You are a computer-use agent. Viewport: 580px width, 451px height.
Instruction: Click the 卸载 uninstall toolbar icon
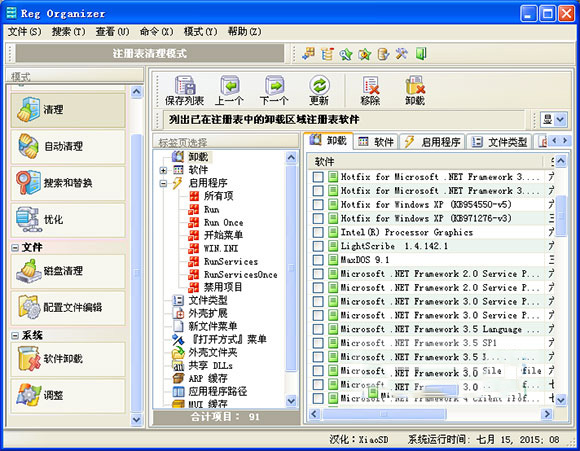tap(415, 91)
